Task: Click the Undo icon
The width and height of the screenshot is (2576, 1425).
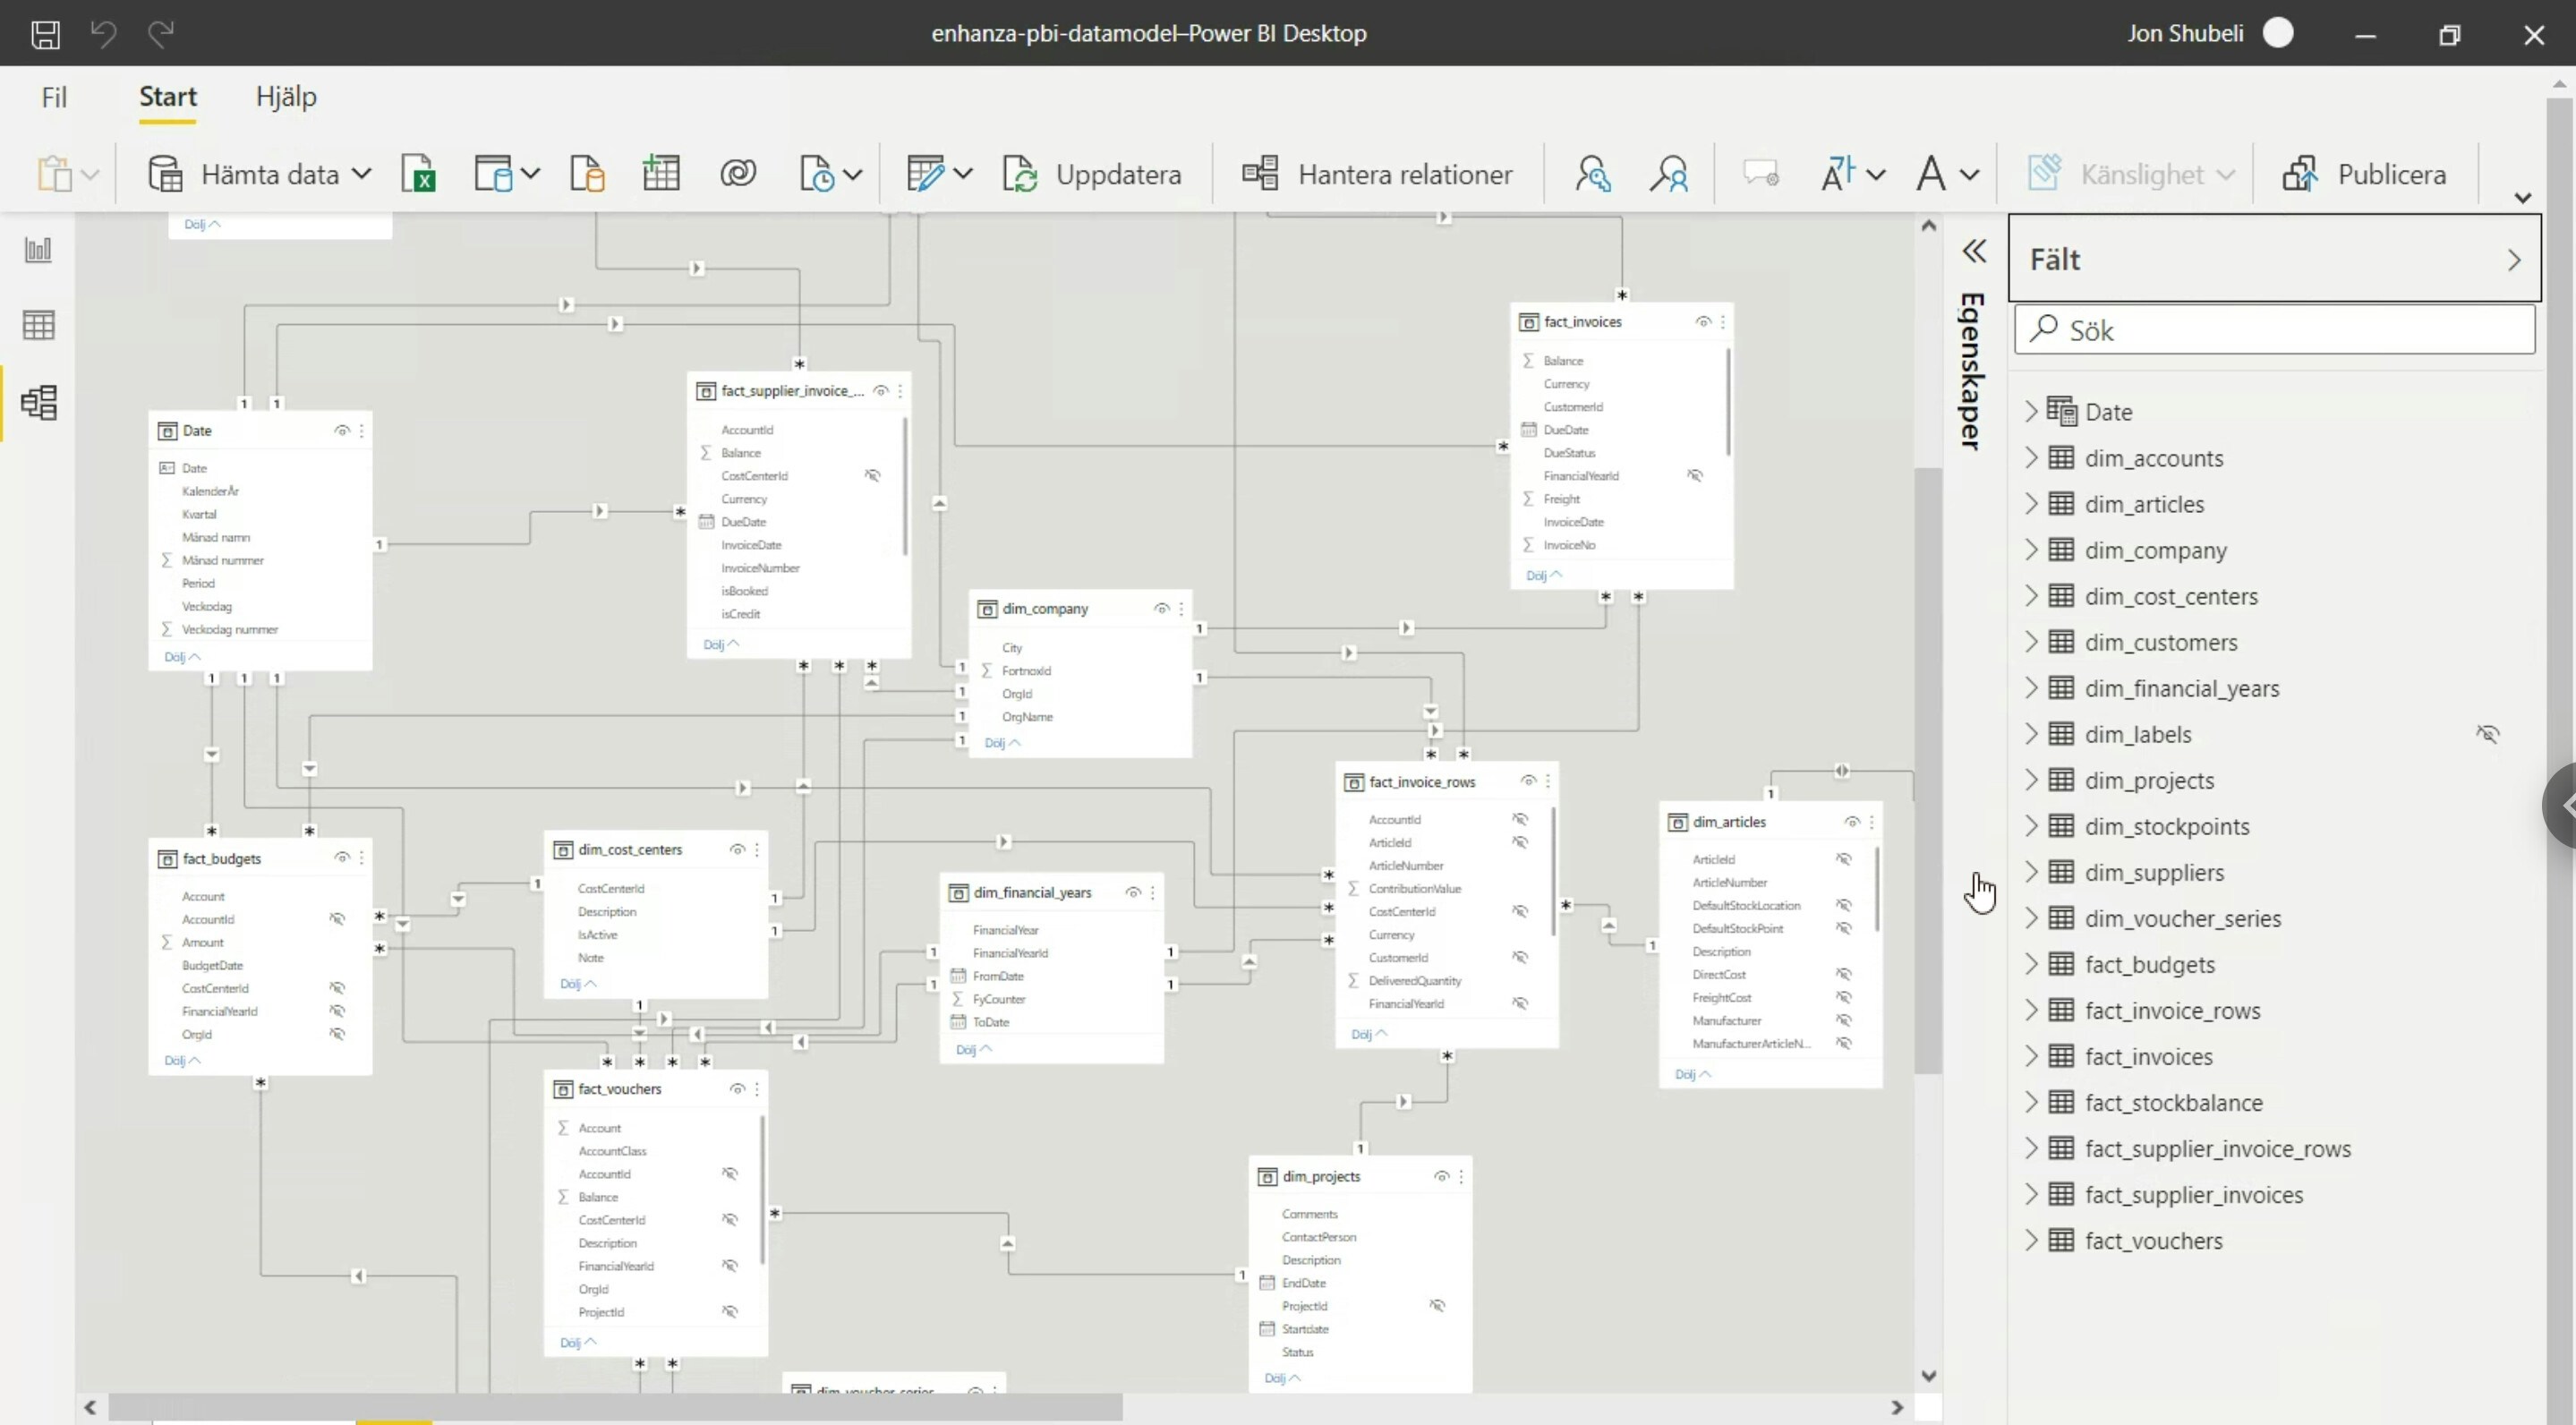Action: point(103,33)
